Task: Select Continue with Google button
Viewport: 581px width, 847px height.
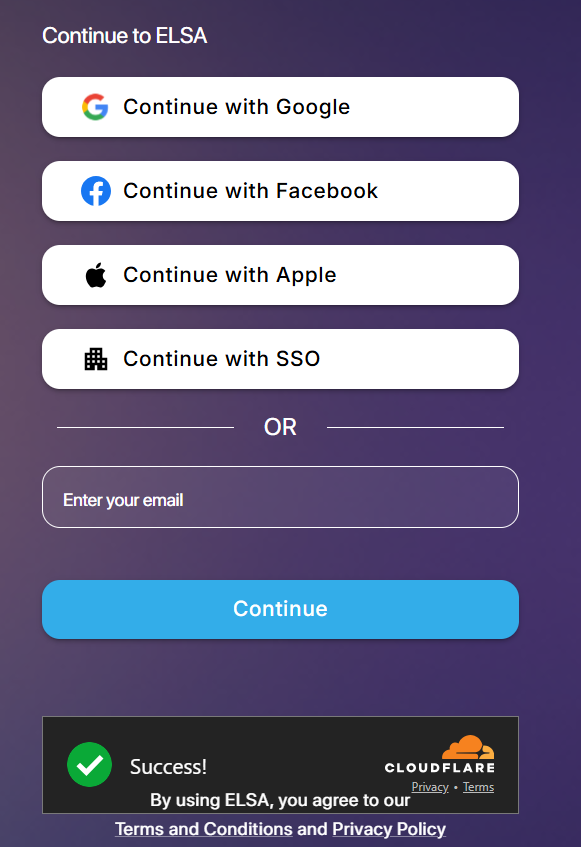Action: coord(280,107)
